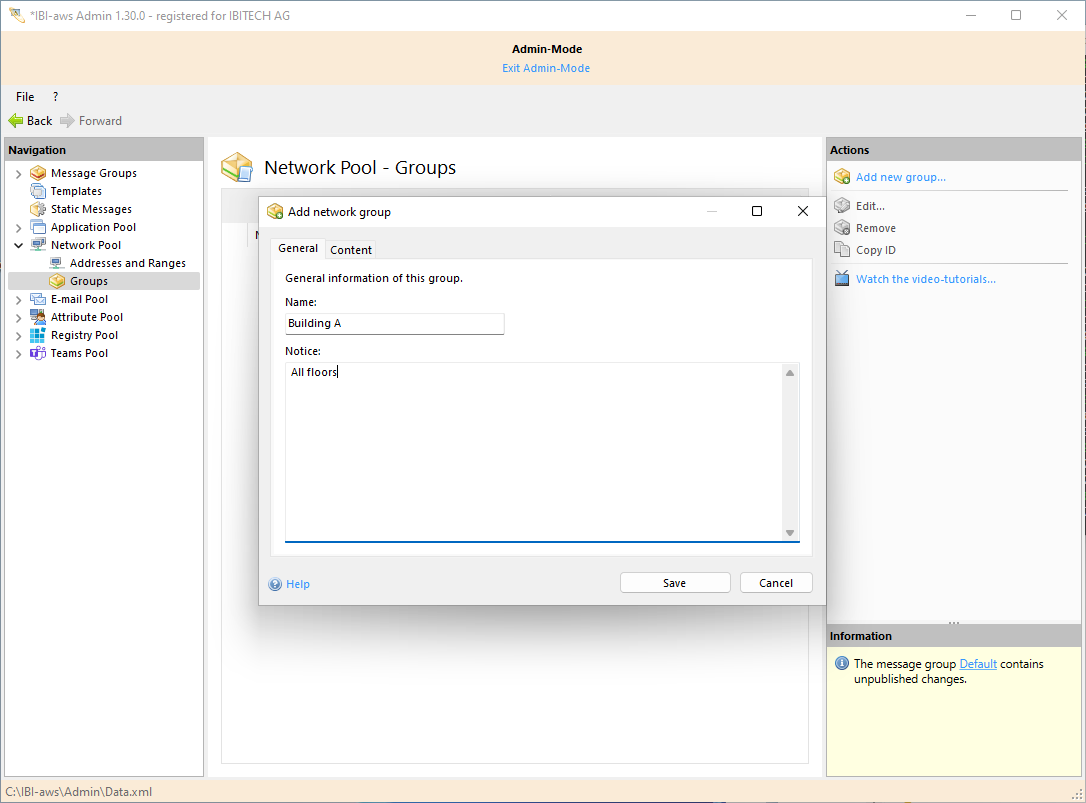1086x803 pixels.
Task: Expand the E-mail Pool tree node
Action: pyautogui.click(x=18, y=300)
